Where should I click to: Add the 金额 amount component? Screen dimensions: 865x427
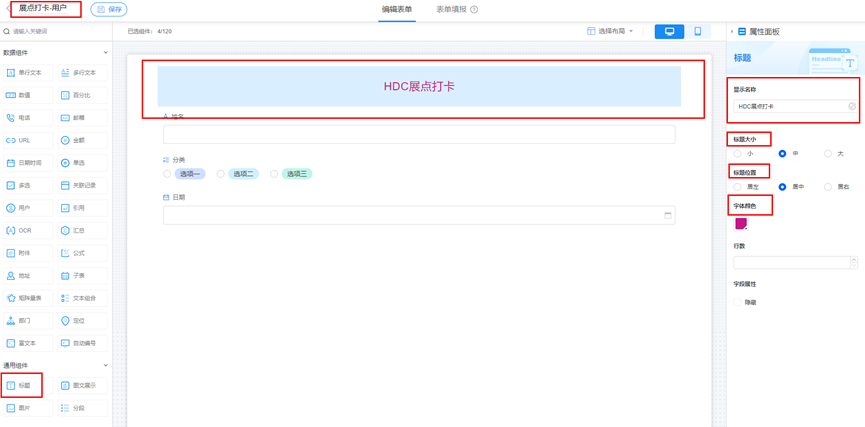point(83,140)
